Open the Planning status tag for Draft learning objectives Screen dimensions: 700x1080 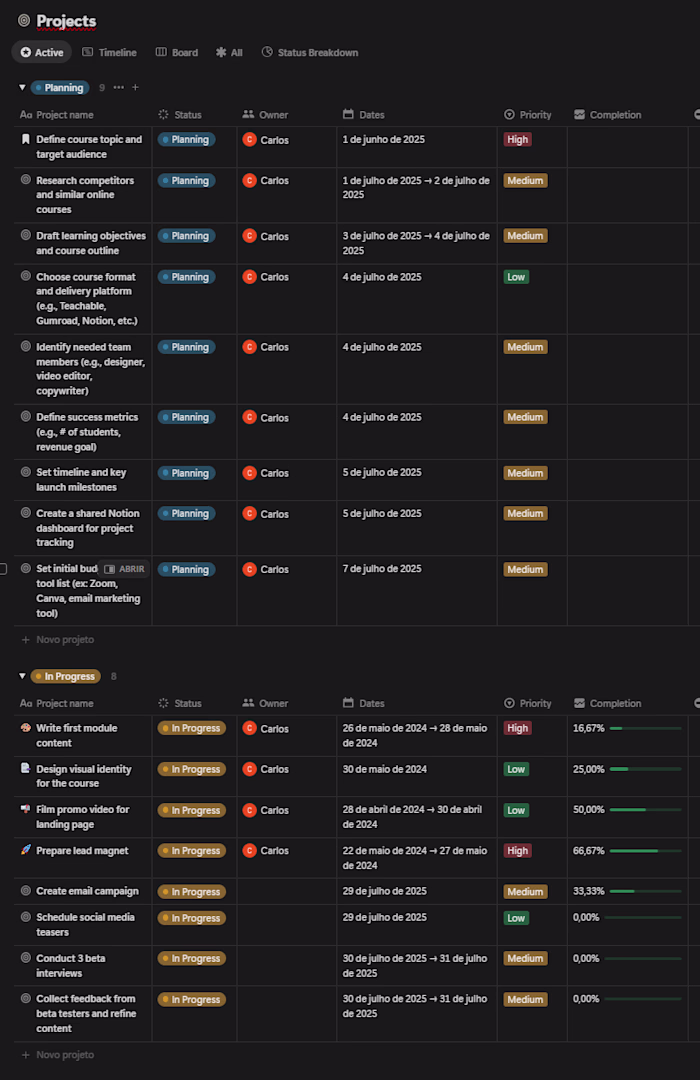tap(186, 236)
